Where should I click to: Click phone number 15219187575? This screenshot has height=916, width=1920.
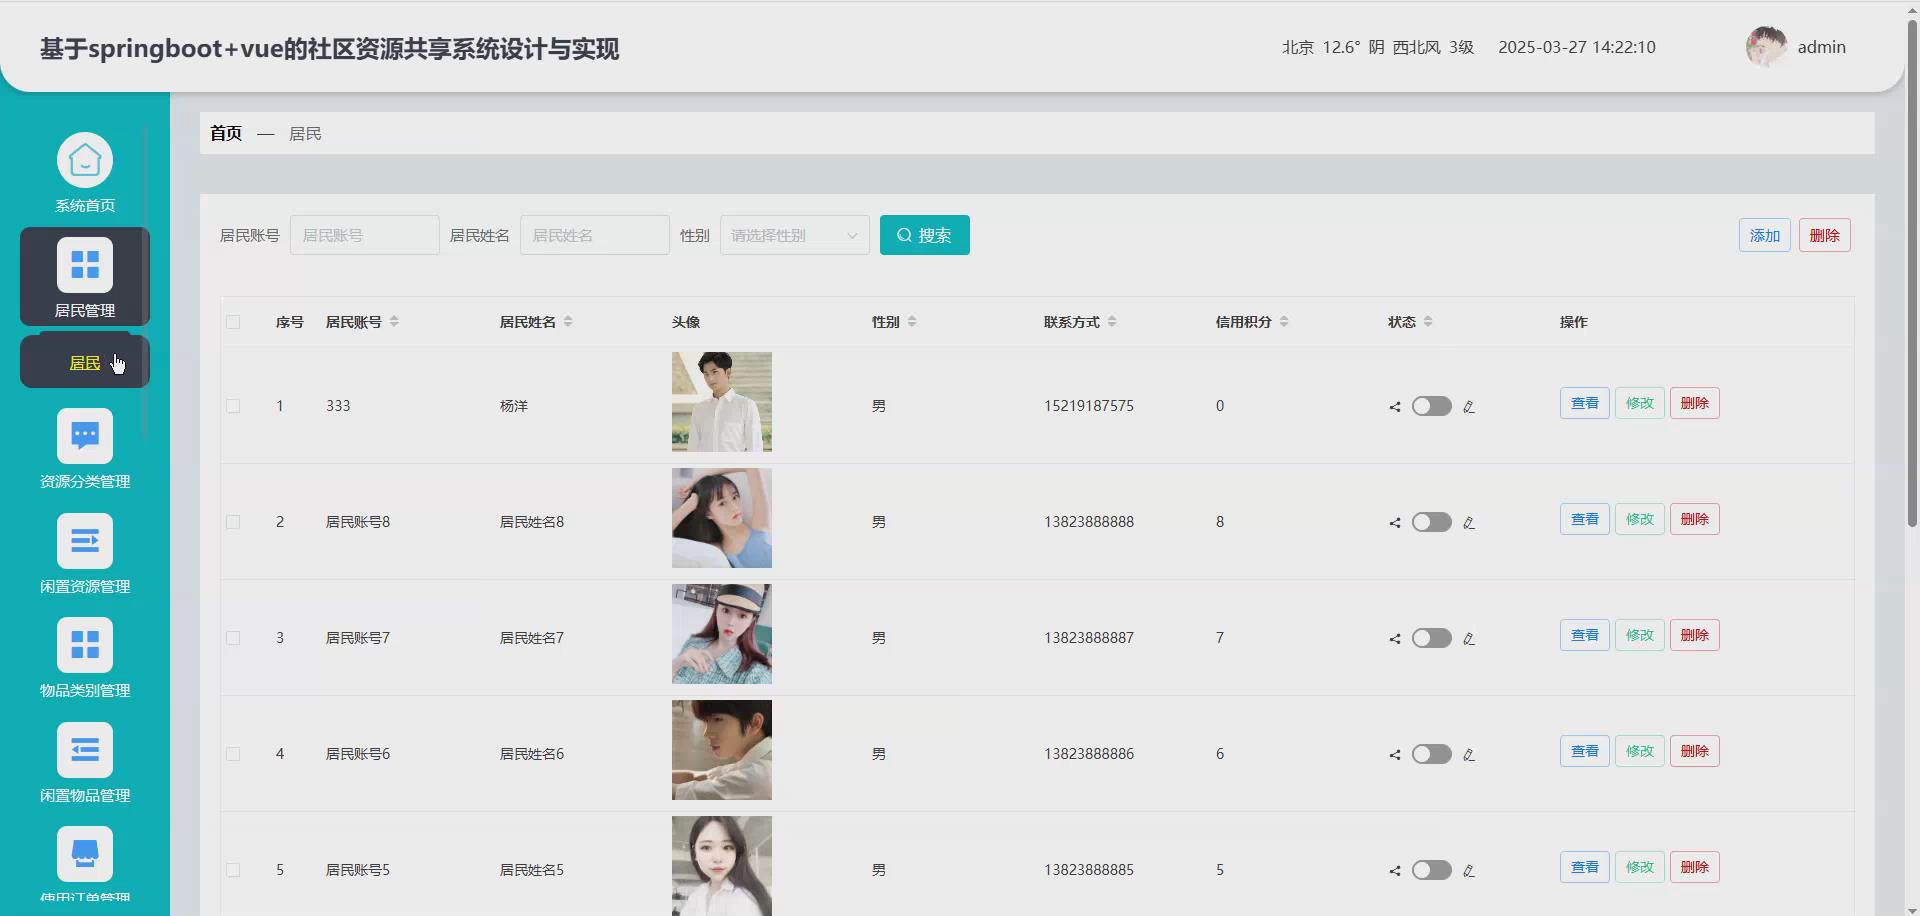tap(1089, 406)
